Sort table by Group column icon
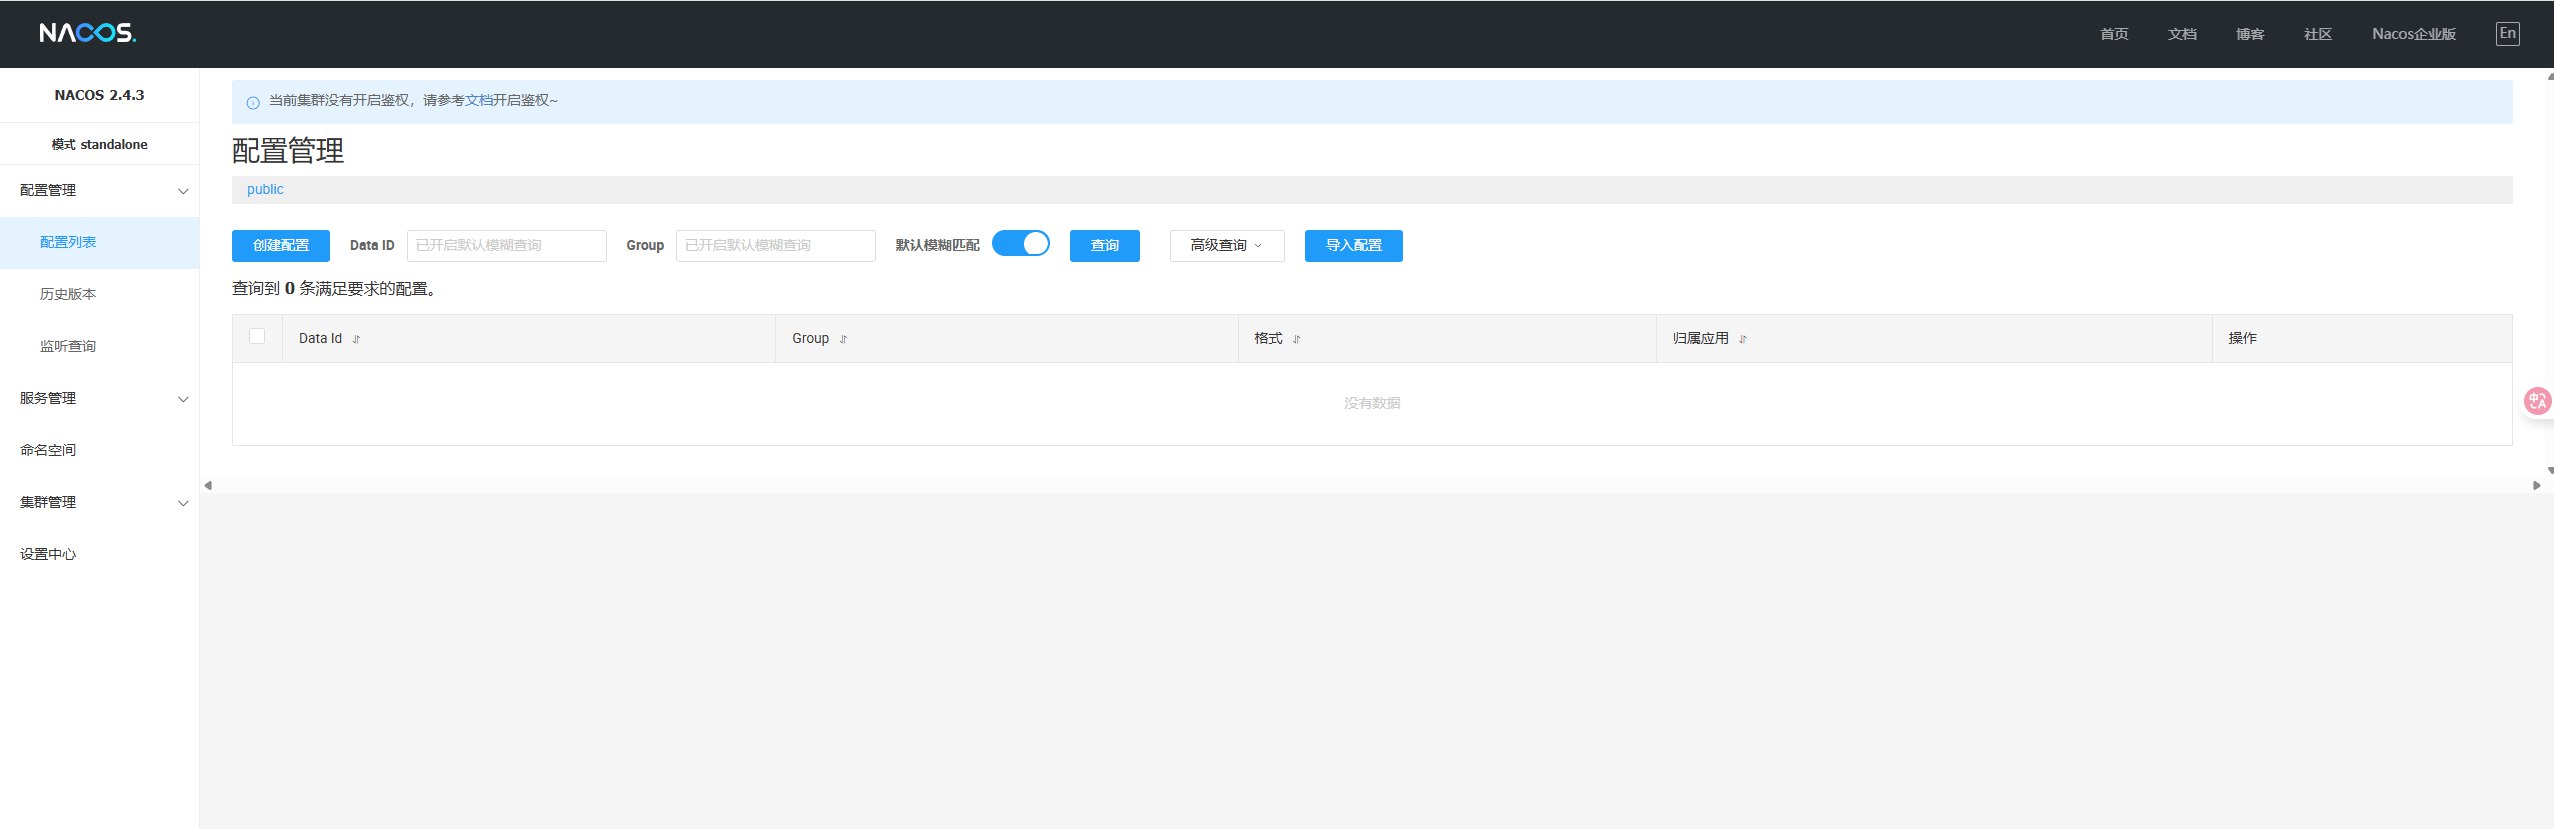2554x829 pixels. click(x=843, y=339)
